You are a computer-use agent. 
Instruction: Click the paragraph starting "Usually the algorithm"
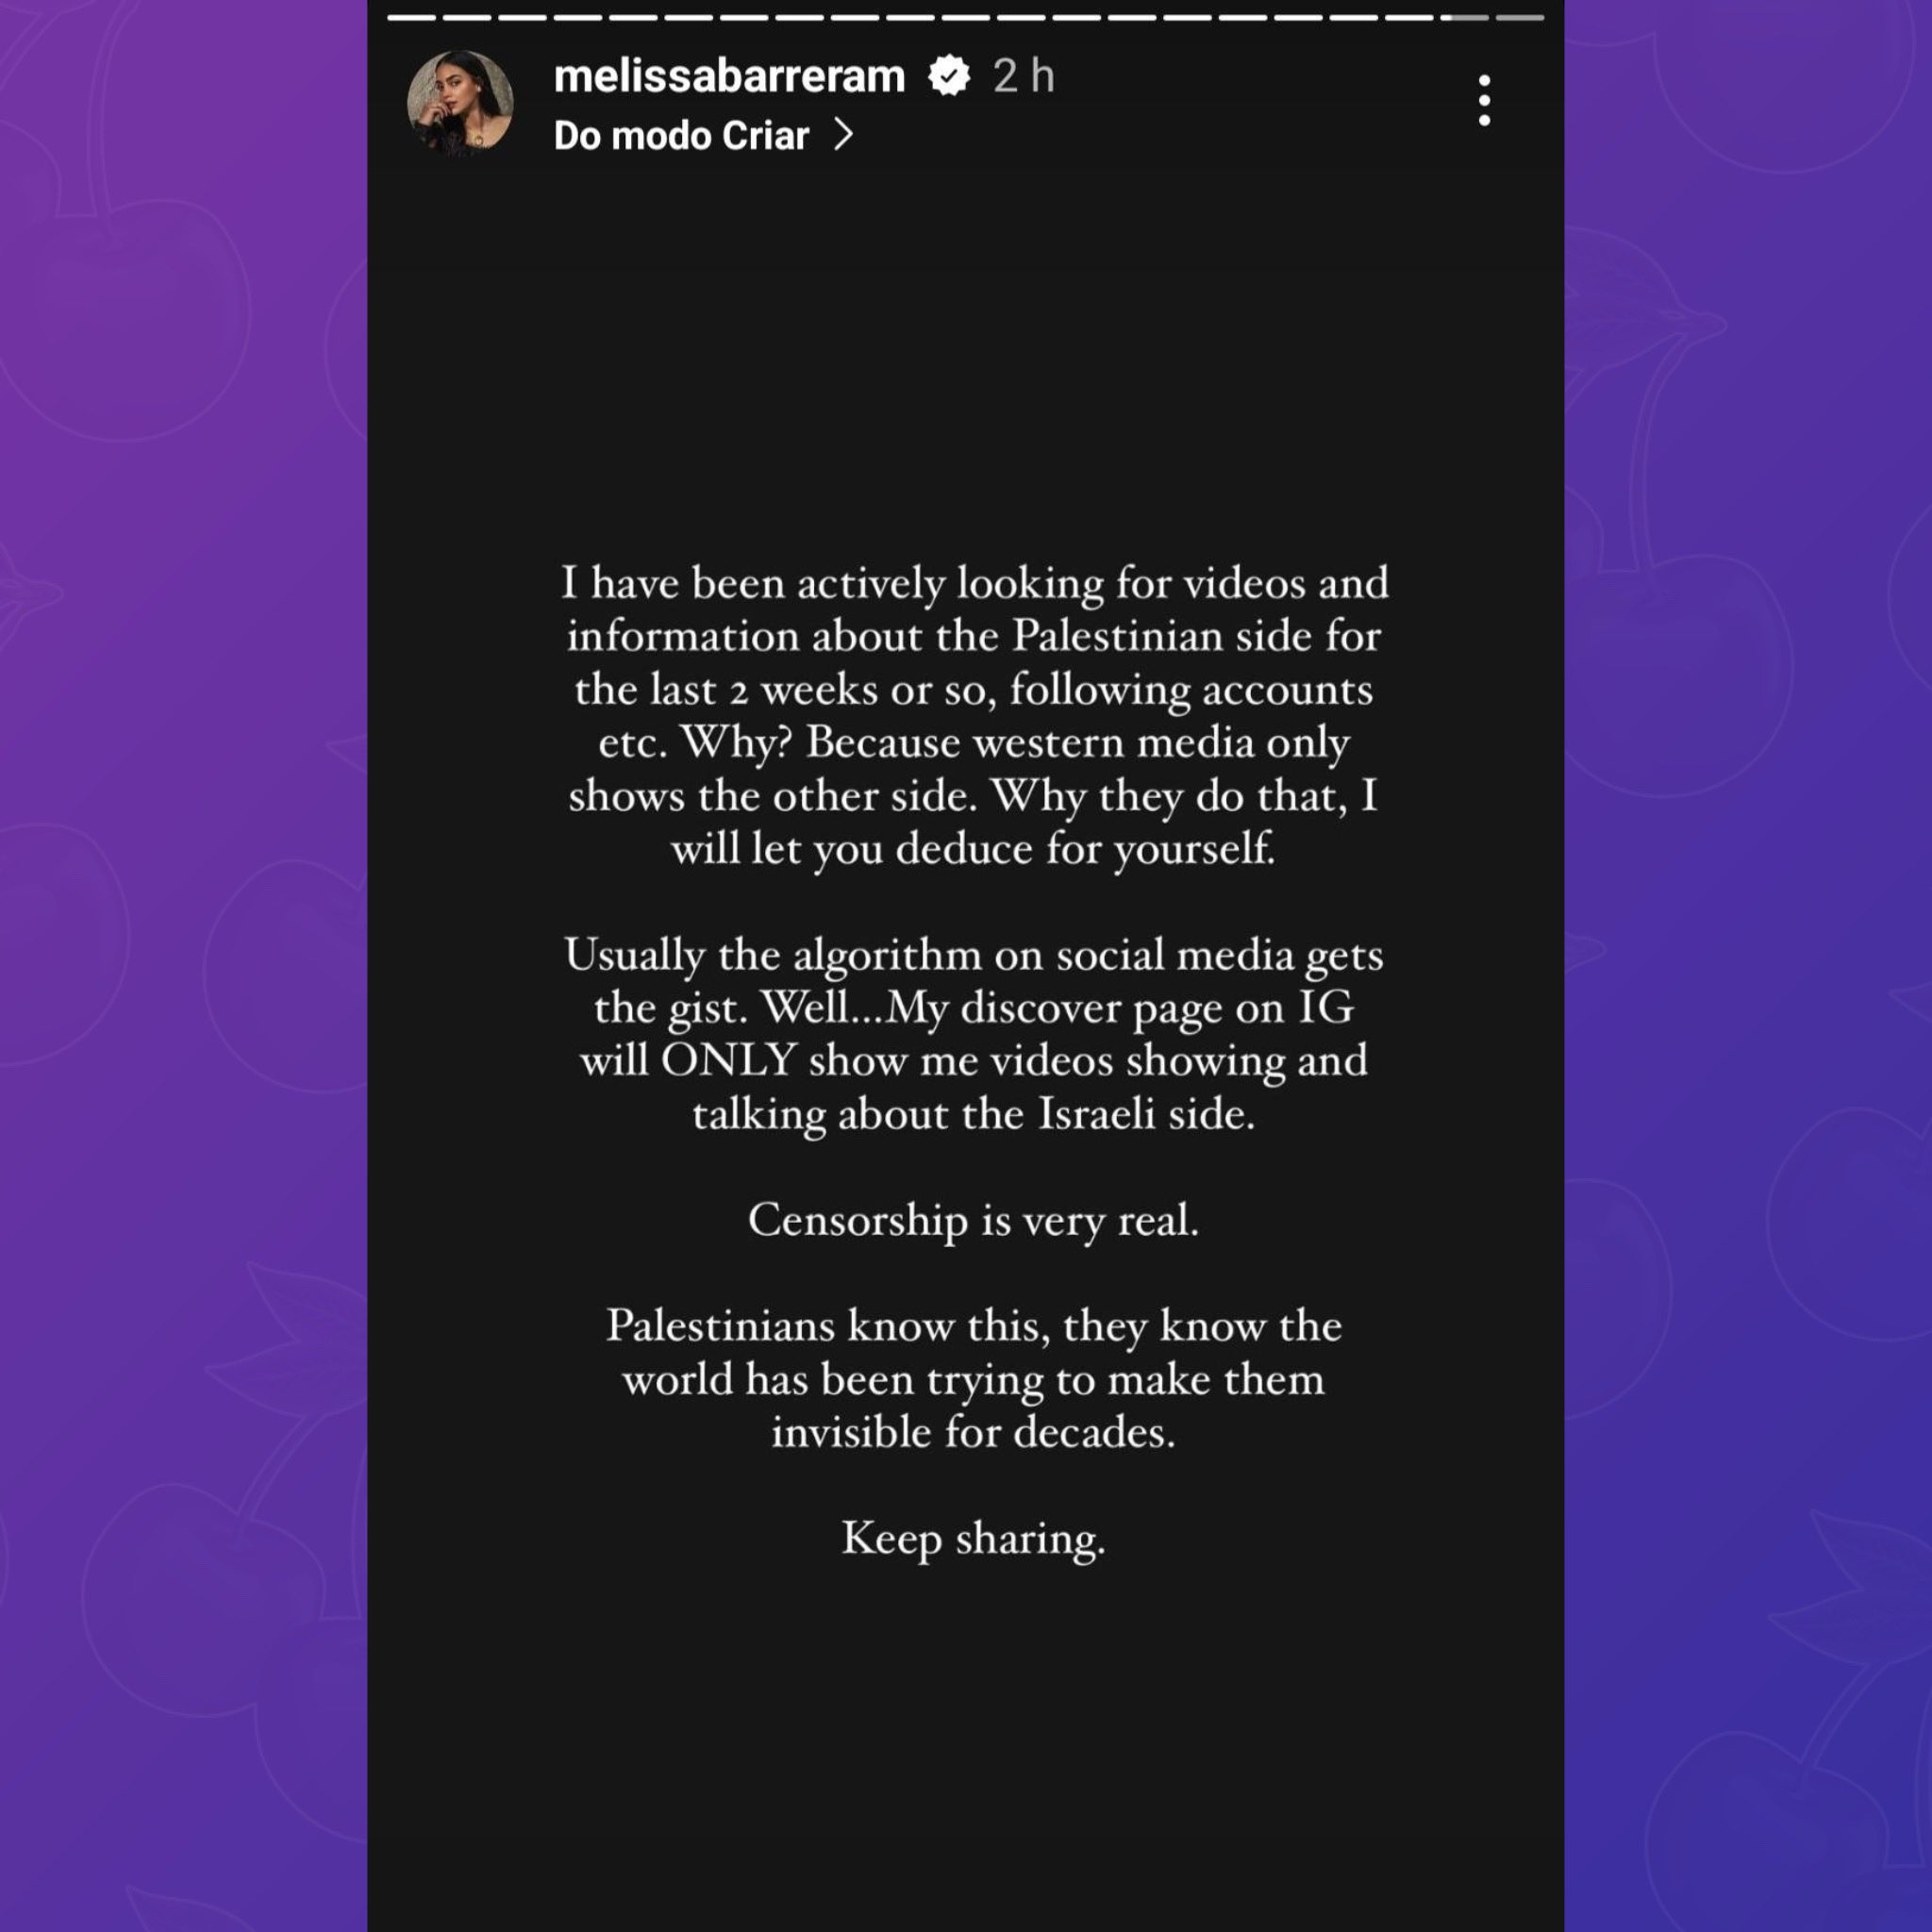point(973,1034)
